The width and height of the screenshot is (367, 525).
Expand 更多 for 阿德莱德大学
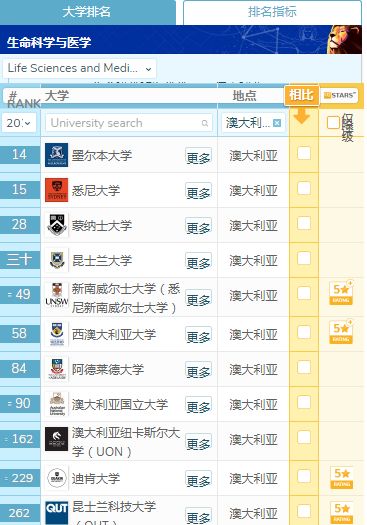[x=198, y=371]
